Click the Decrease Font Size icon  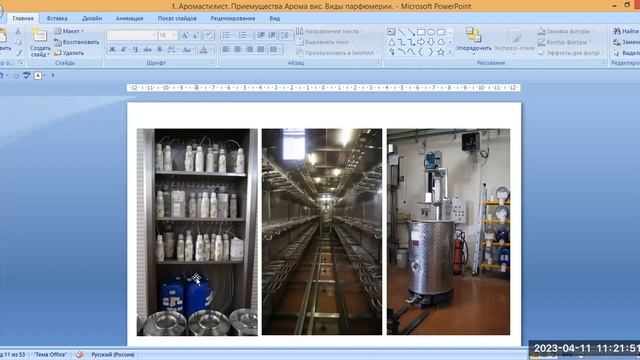click(196, 36)
